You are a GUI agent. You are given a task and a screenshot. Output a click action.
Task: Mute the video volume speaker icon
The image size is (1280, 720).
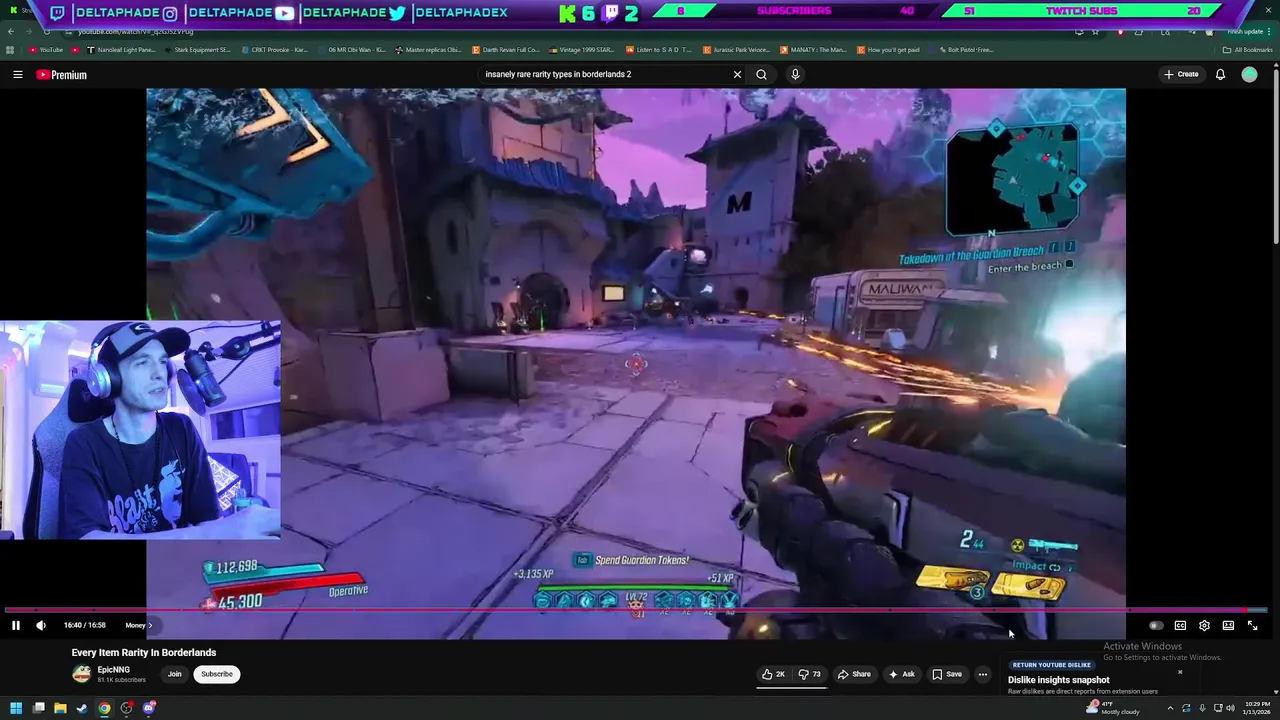coord(41,625)
